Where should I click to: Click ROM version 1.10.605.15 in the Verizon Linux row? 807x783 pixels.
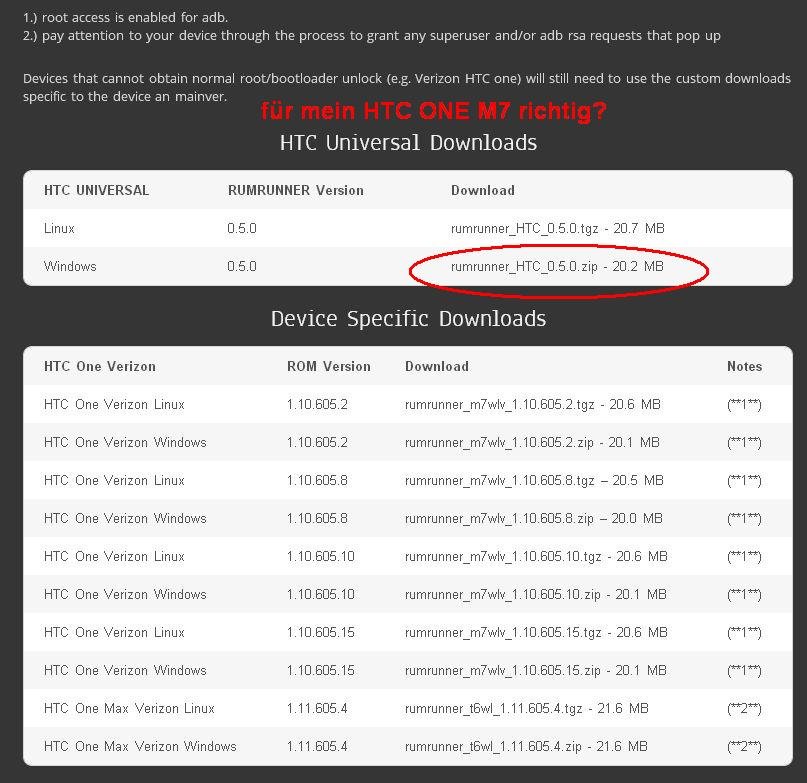pyautogui.click(x=321, y=632)
